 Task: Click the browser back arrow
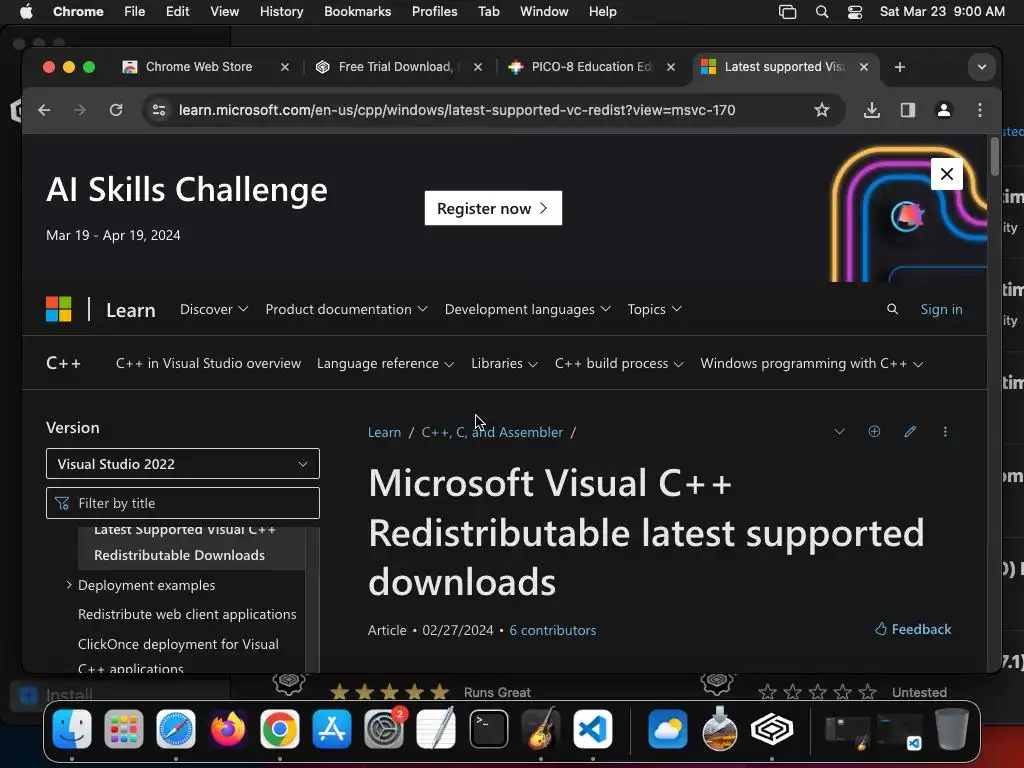(44, 110)
